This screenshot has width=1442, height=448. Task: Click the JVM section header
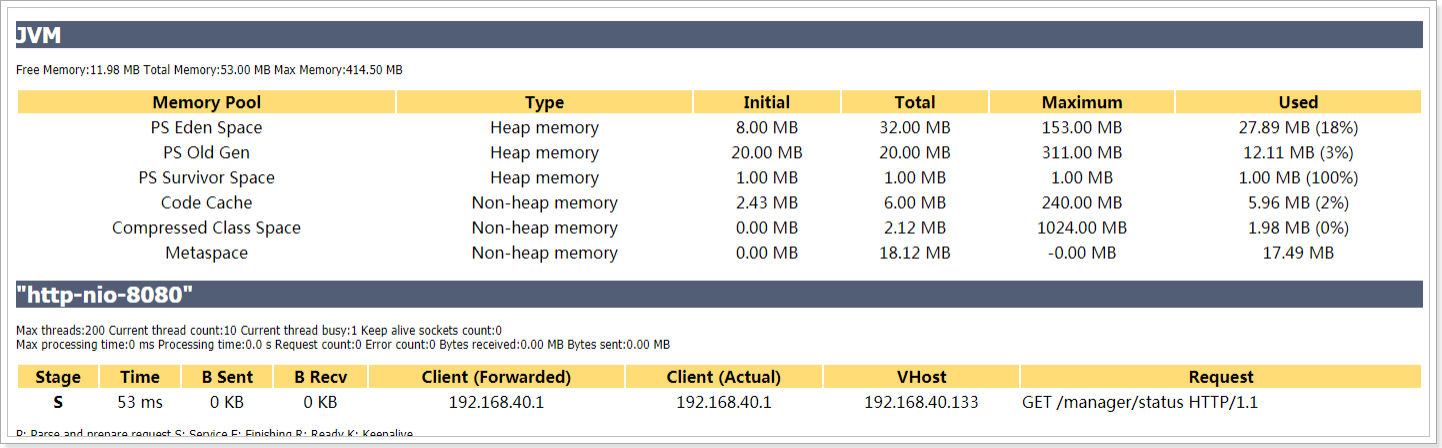[39, 36]
